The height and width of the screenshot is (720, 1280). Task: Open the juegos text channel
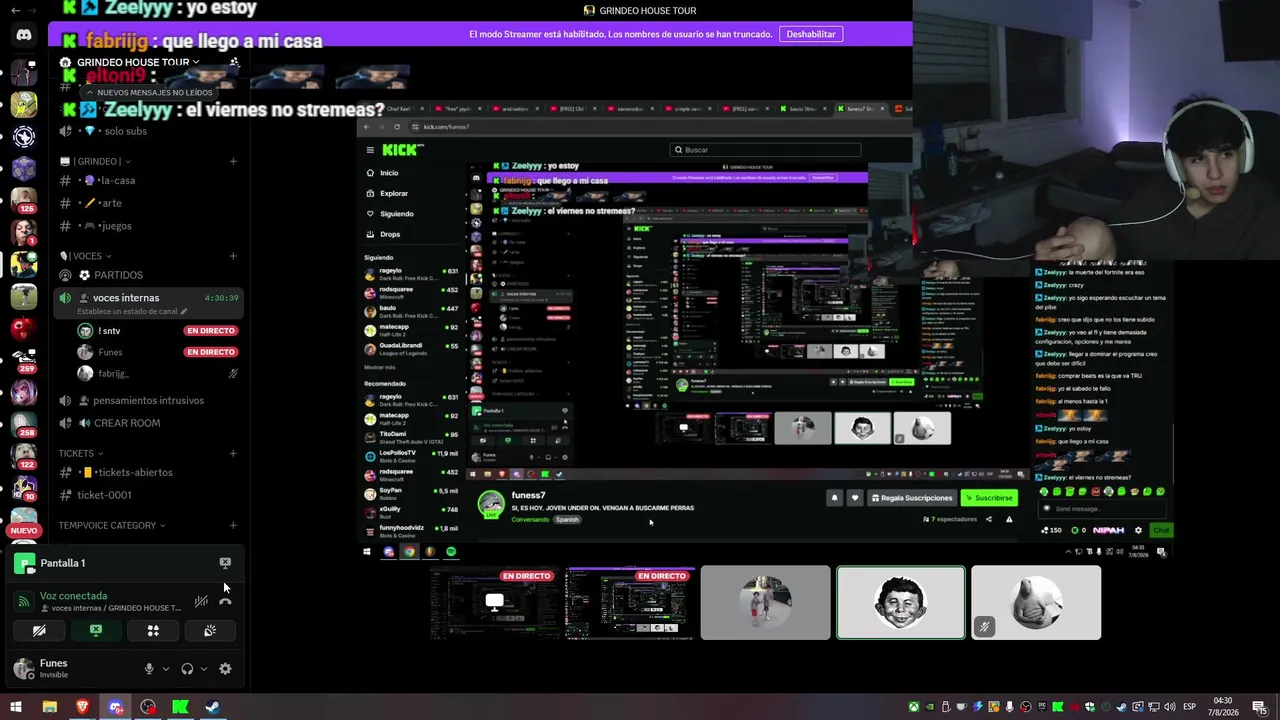click(149, 226)
